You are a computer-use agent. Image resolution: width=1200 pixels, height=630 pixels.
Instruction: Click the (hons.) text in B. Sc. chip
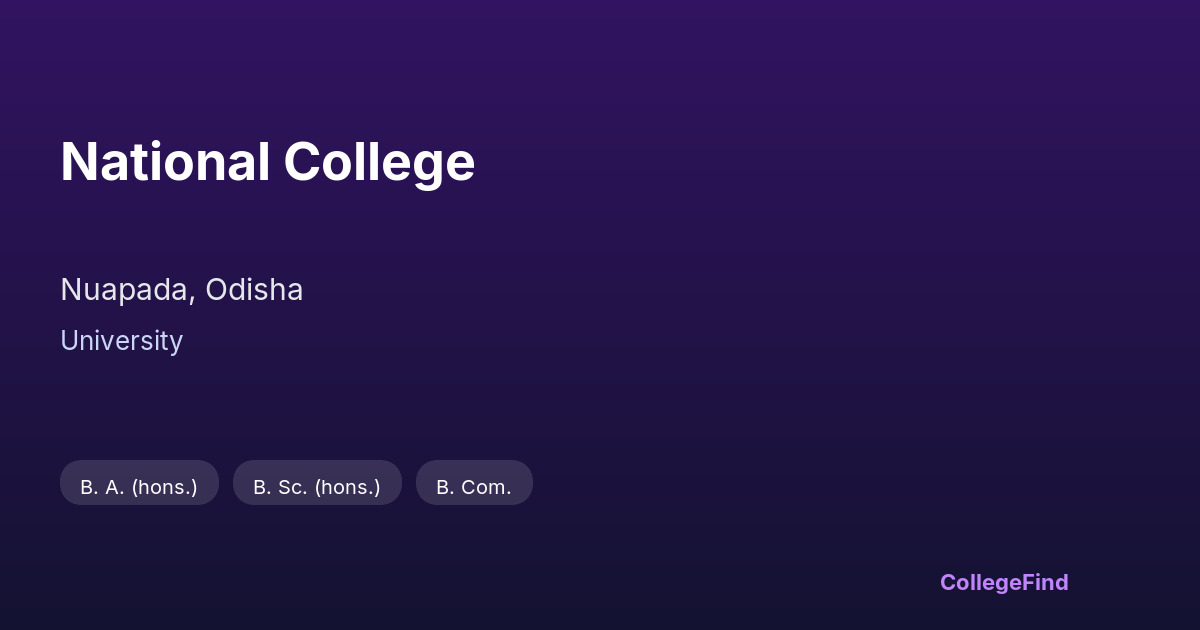347,488
